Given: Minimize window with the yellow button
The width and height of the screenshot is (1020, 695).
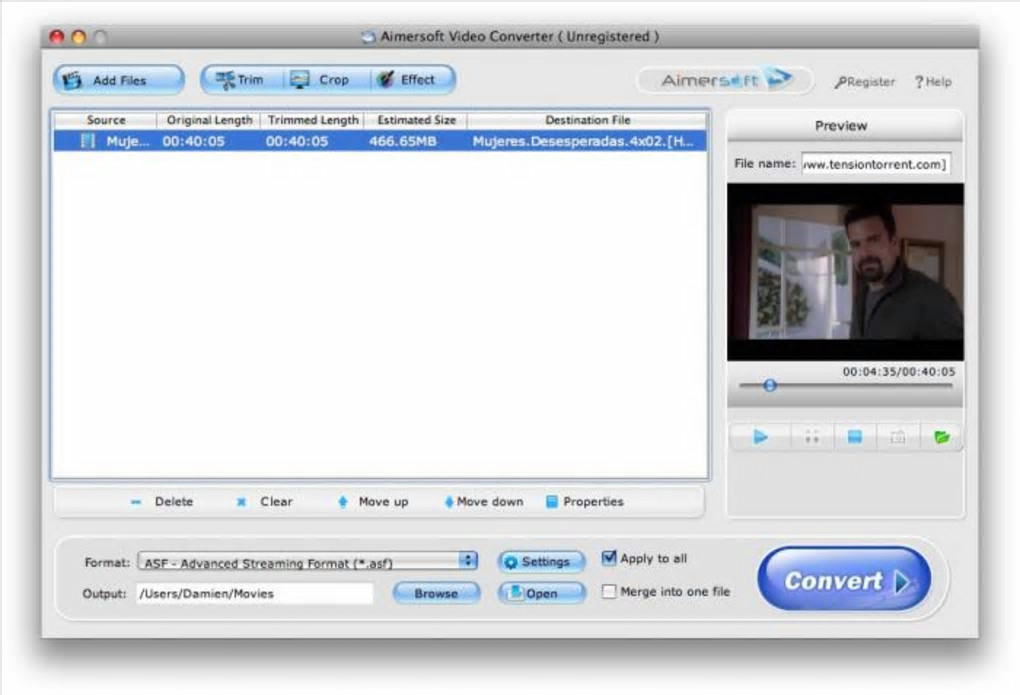Looking at the screenshot, I should [x=79, y=36].
